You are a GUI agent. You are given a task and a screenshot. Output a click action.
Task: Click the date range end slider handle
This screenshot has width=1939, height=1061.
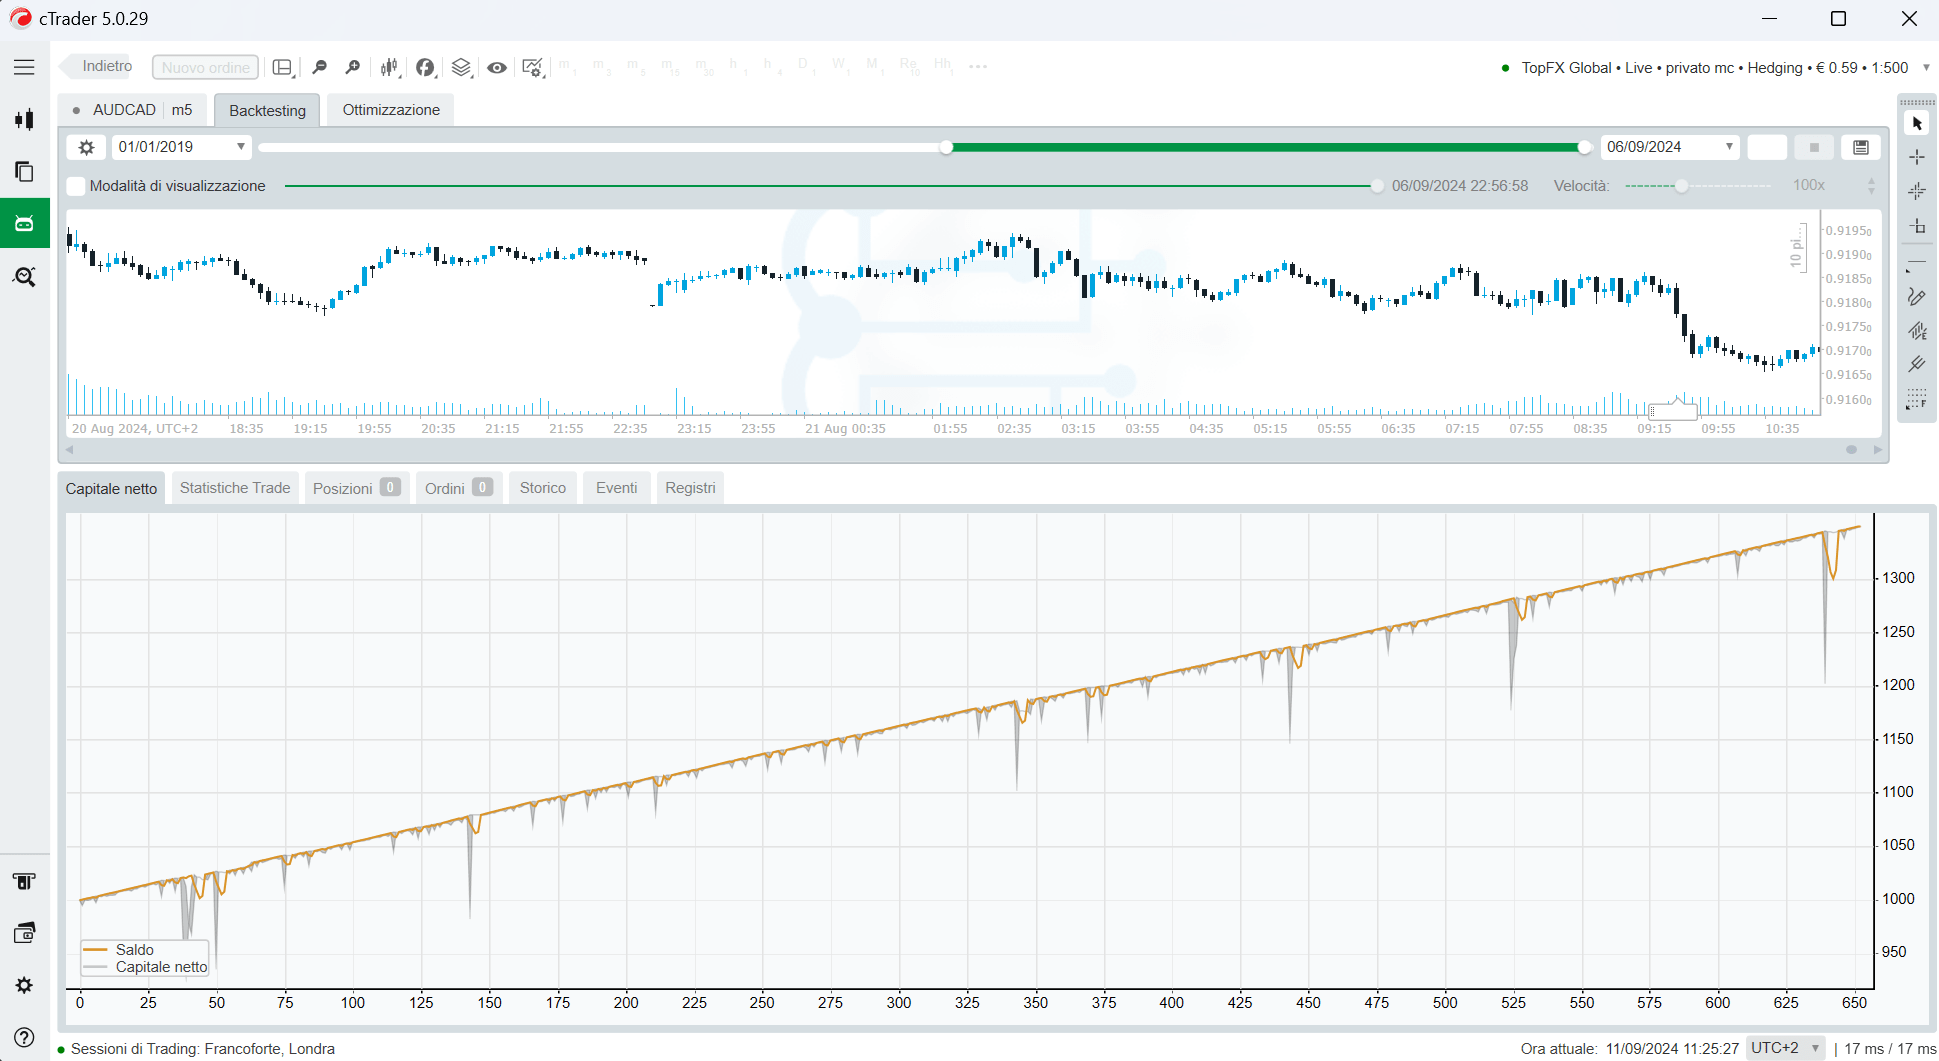(1584, 147)
